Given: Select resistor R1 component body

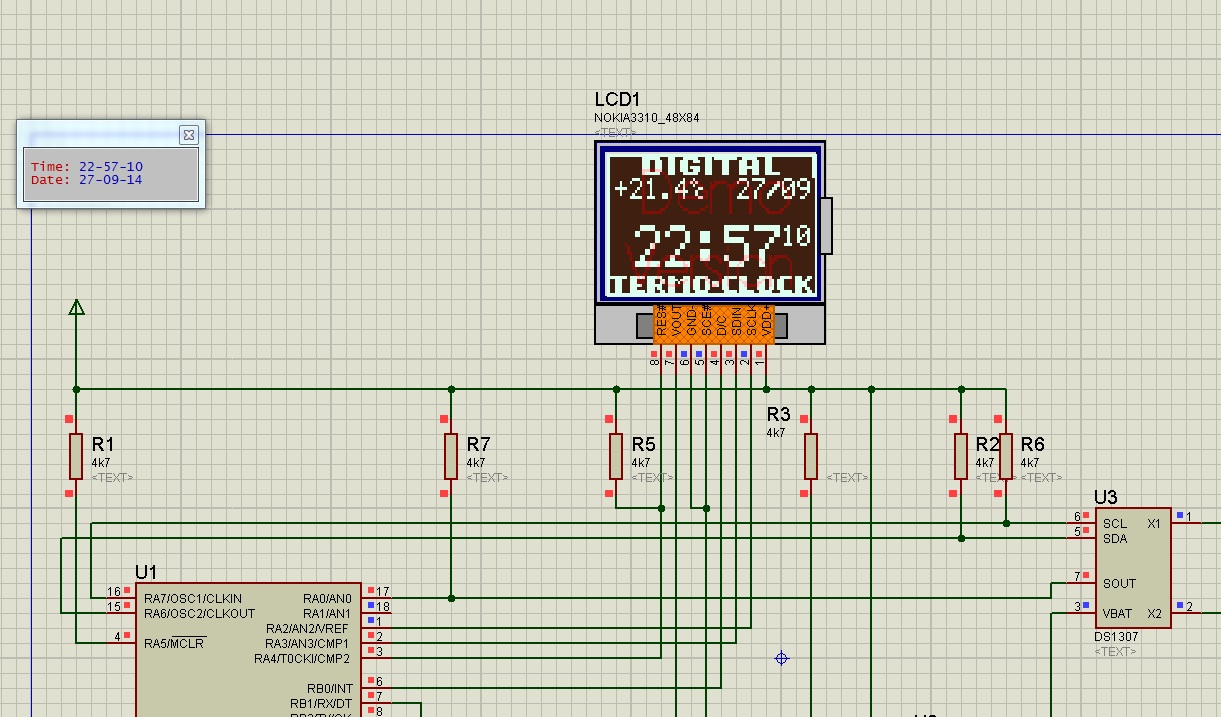Looking at the screenshot, I should (x=76, y=456).
